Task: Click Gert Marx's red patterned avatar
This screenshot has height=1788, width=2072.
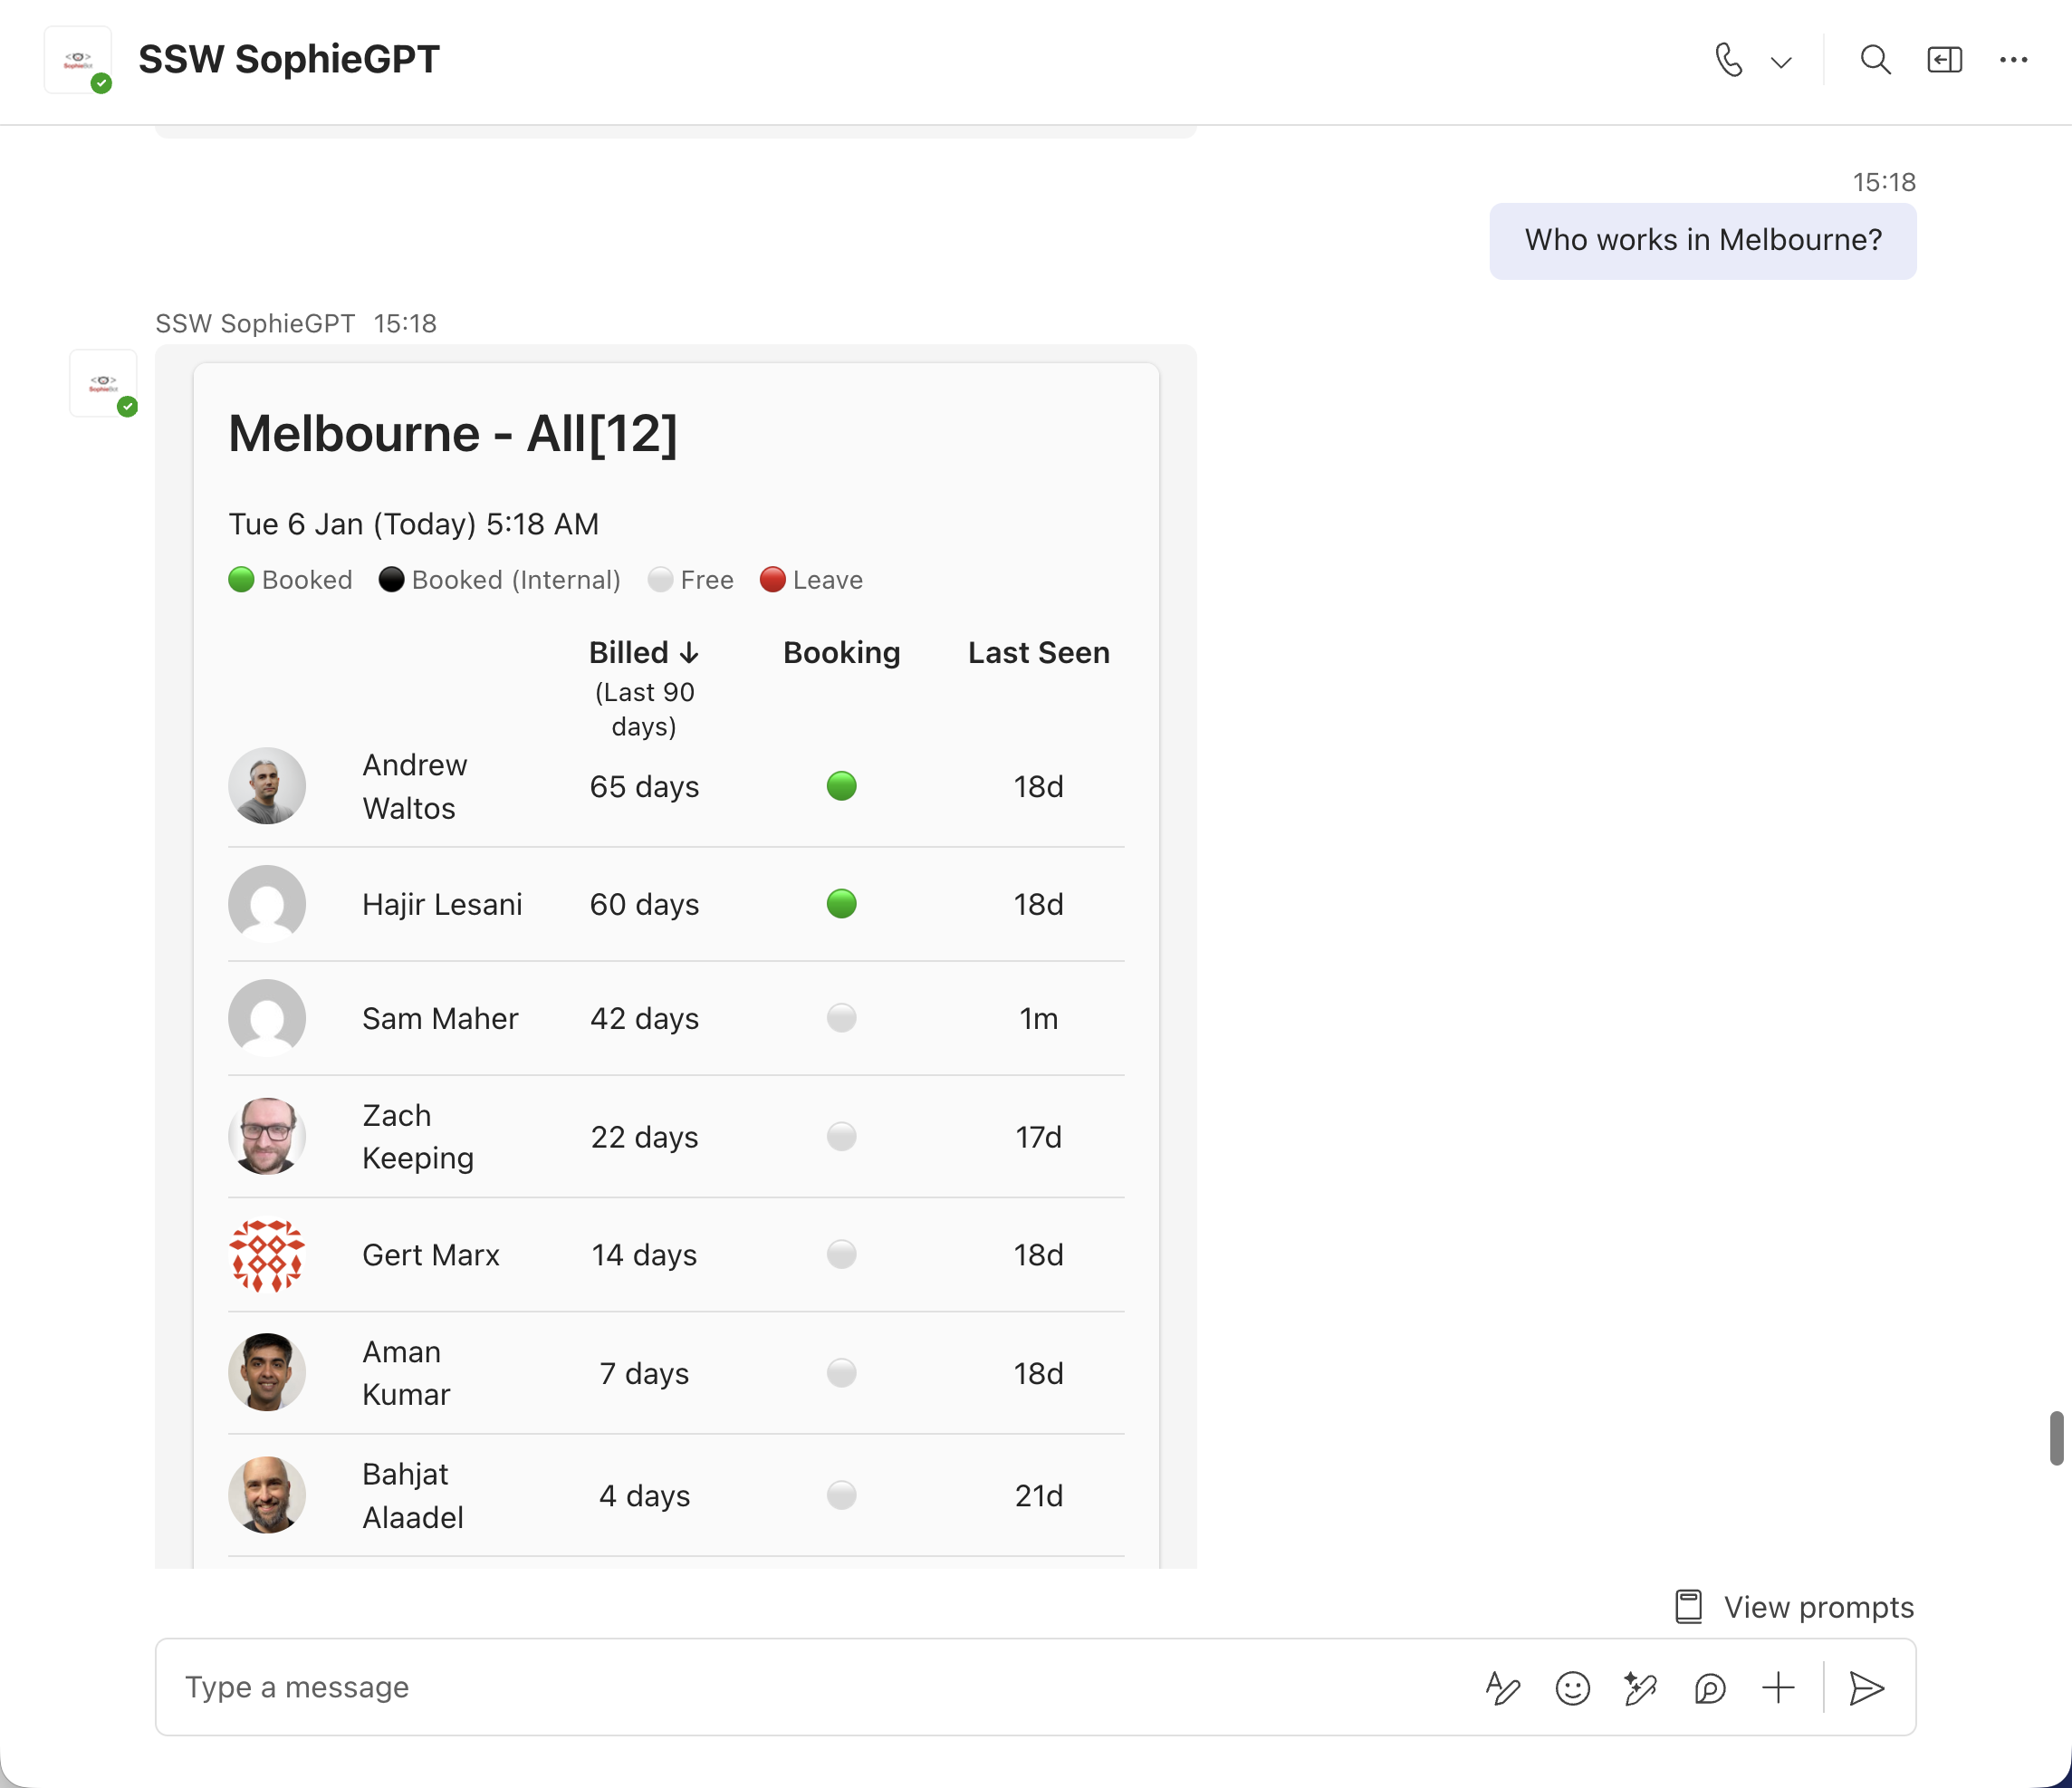Action: point(267,1255)
